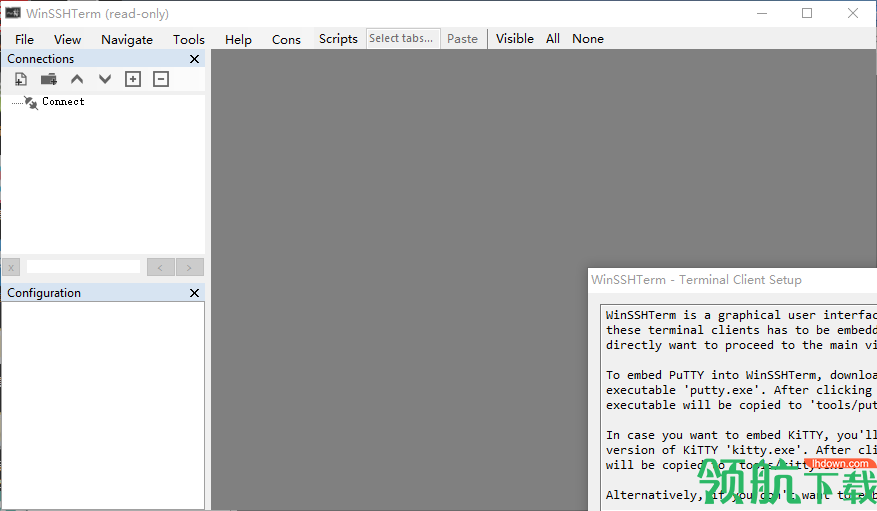Click the connections filter text field
Image resolution: width=877 pixels, height=511 pixels.
click(x=83, y=267)
